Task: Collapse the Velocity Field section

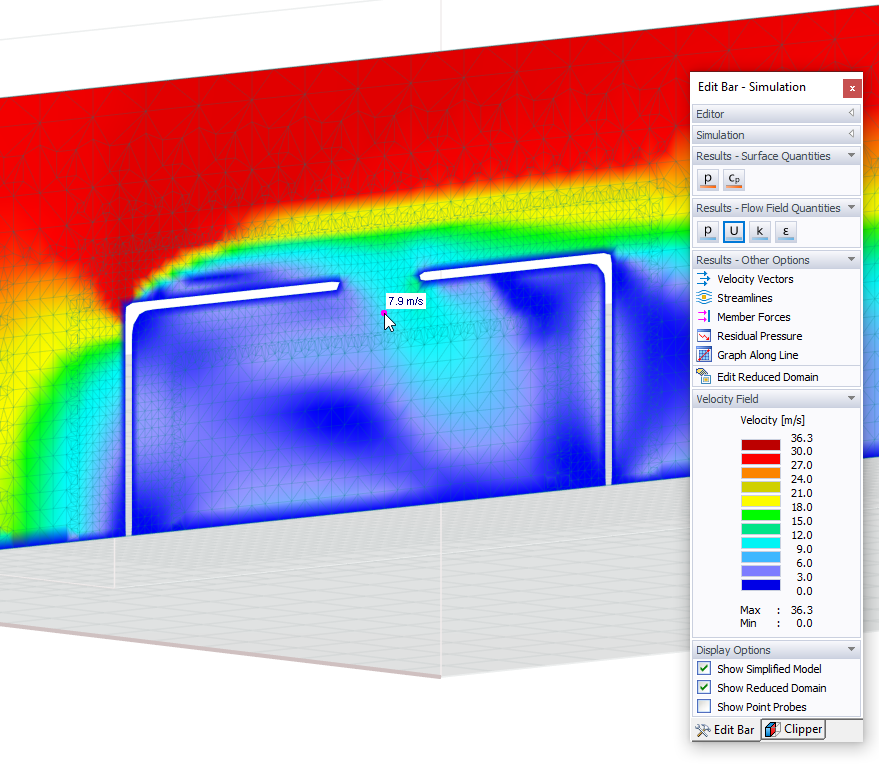Action: pos(851,398)
